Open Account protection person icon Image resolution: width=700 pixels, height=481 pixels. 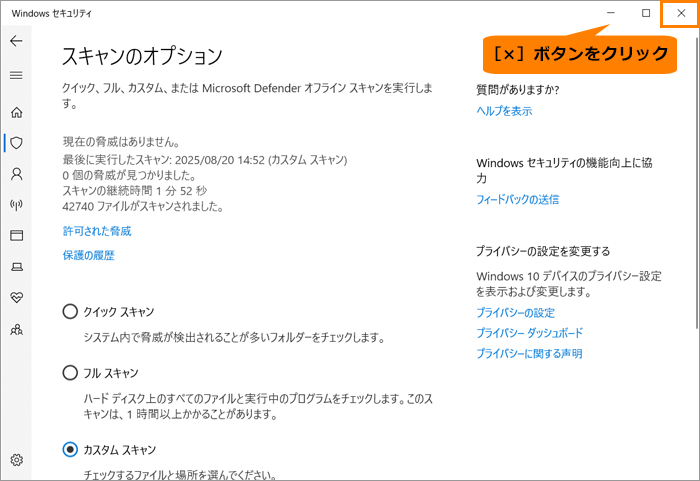(17, 174)
